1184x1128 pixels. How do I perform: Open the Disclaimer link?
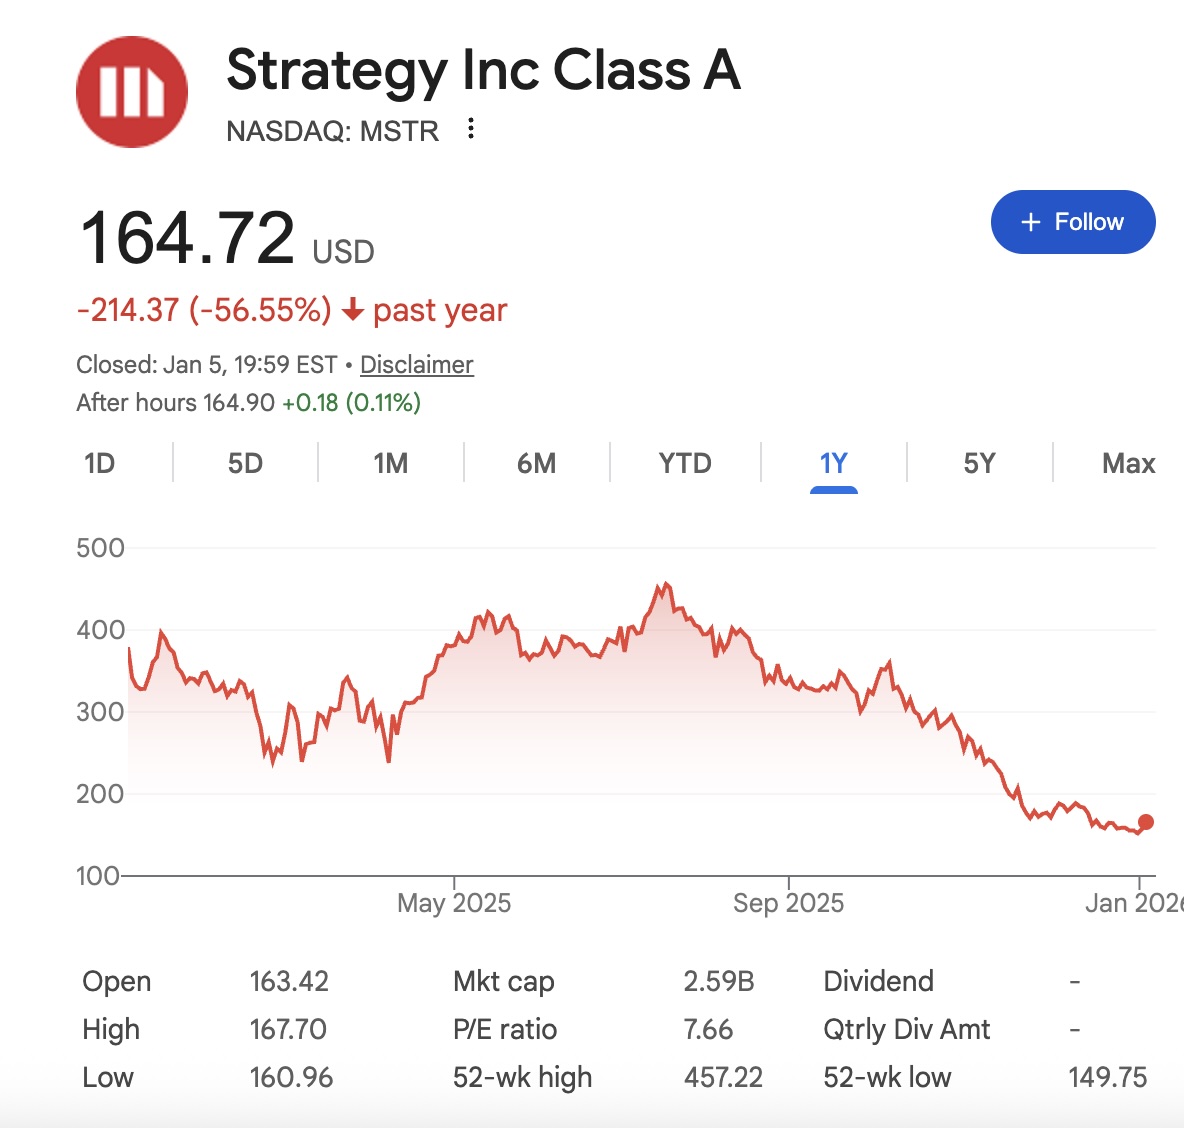pos(416,365)
